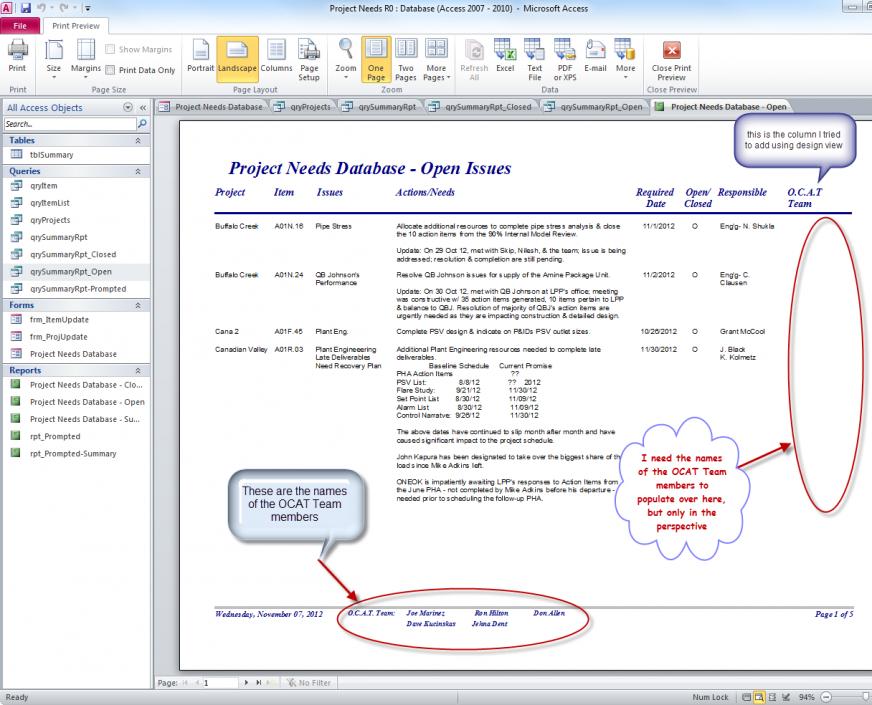The image size is (872, 705).
Task: Select qryProjects query in navigation pane
Action: point(77,220)
